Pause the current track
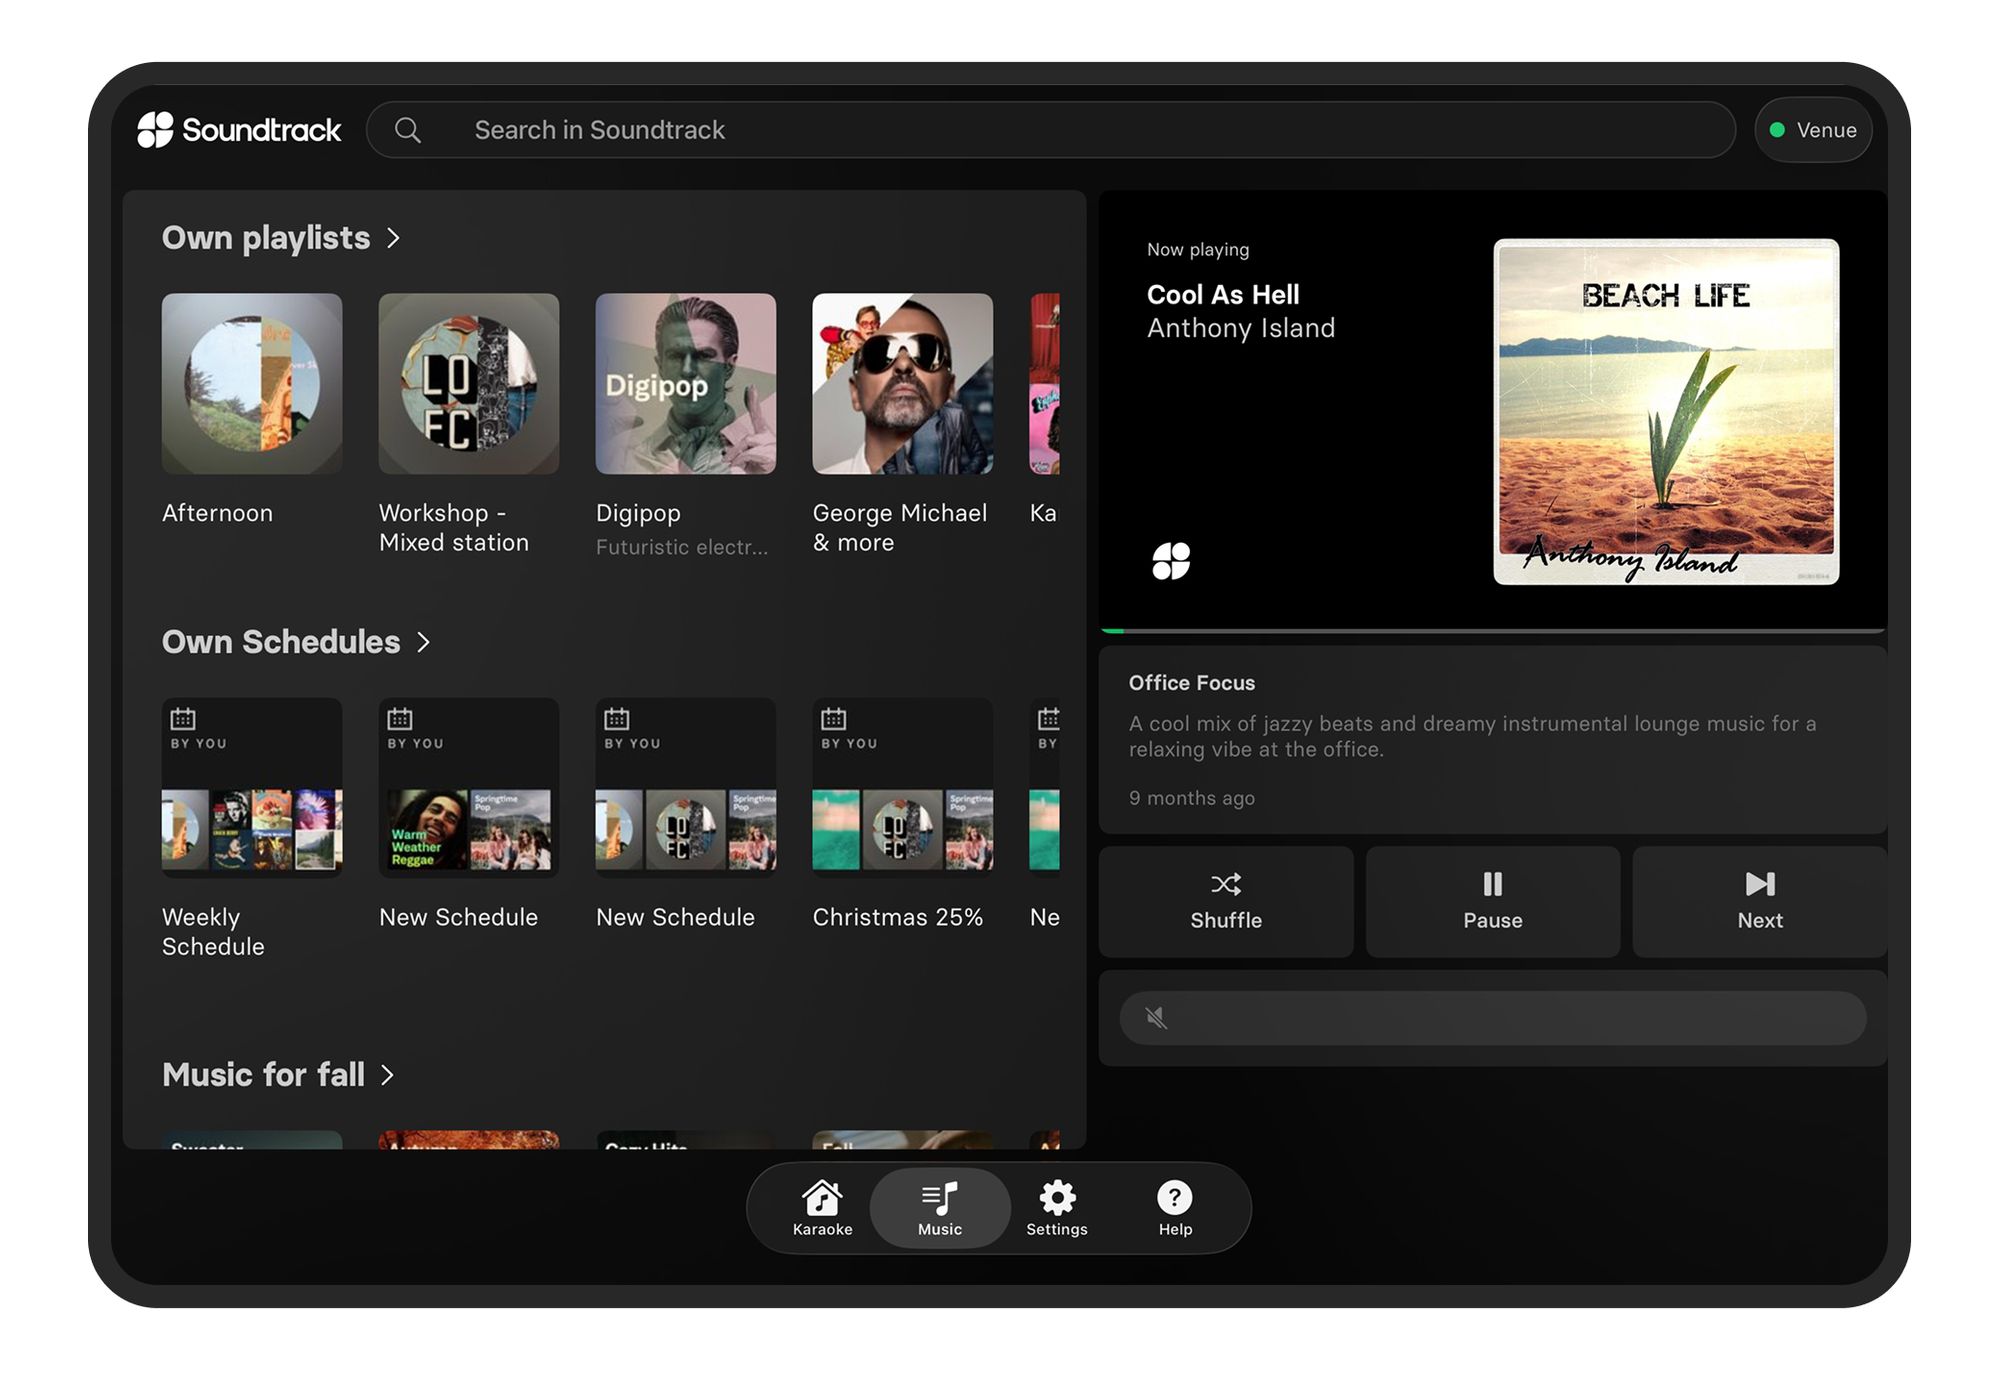Viewport: 2000px width, 1376px height. [x=1492, y=901]
